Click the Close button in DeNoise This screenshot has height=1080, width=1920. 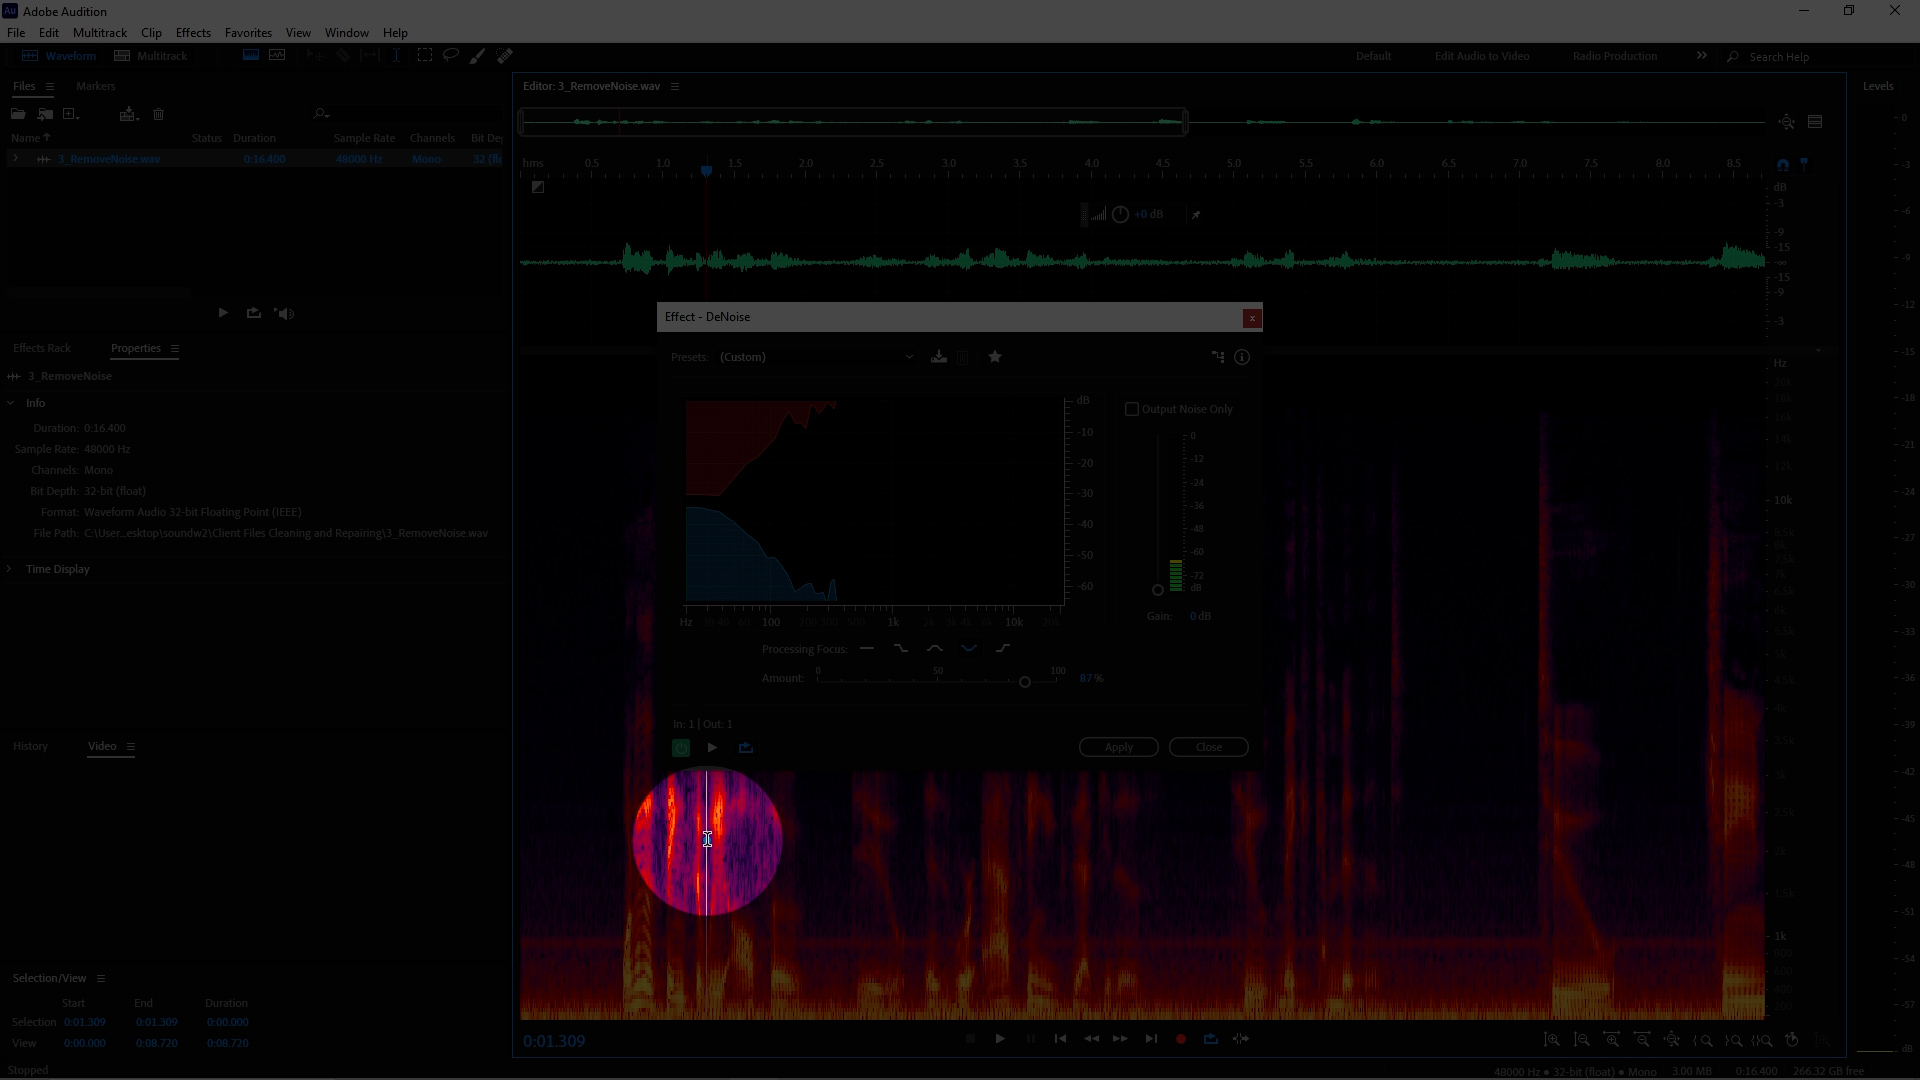pos(1208,748)
